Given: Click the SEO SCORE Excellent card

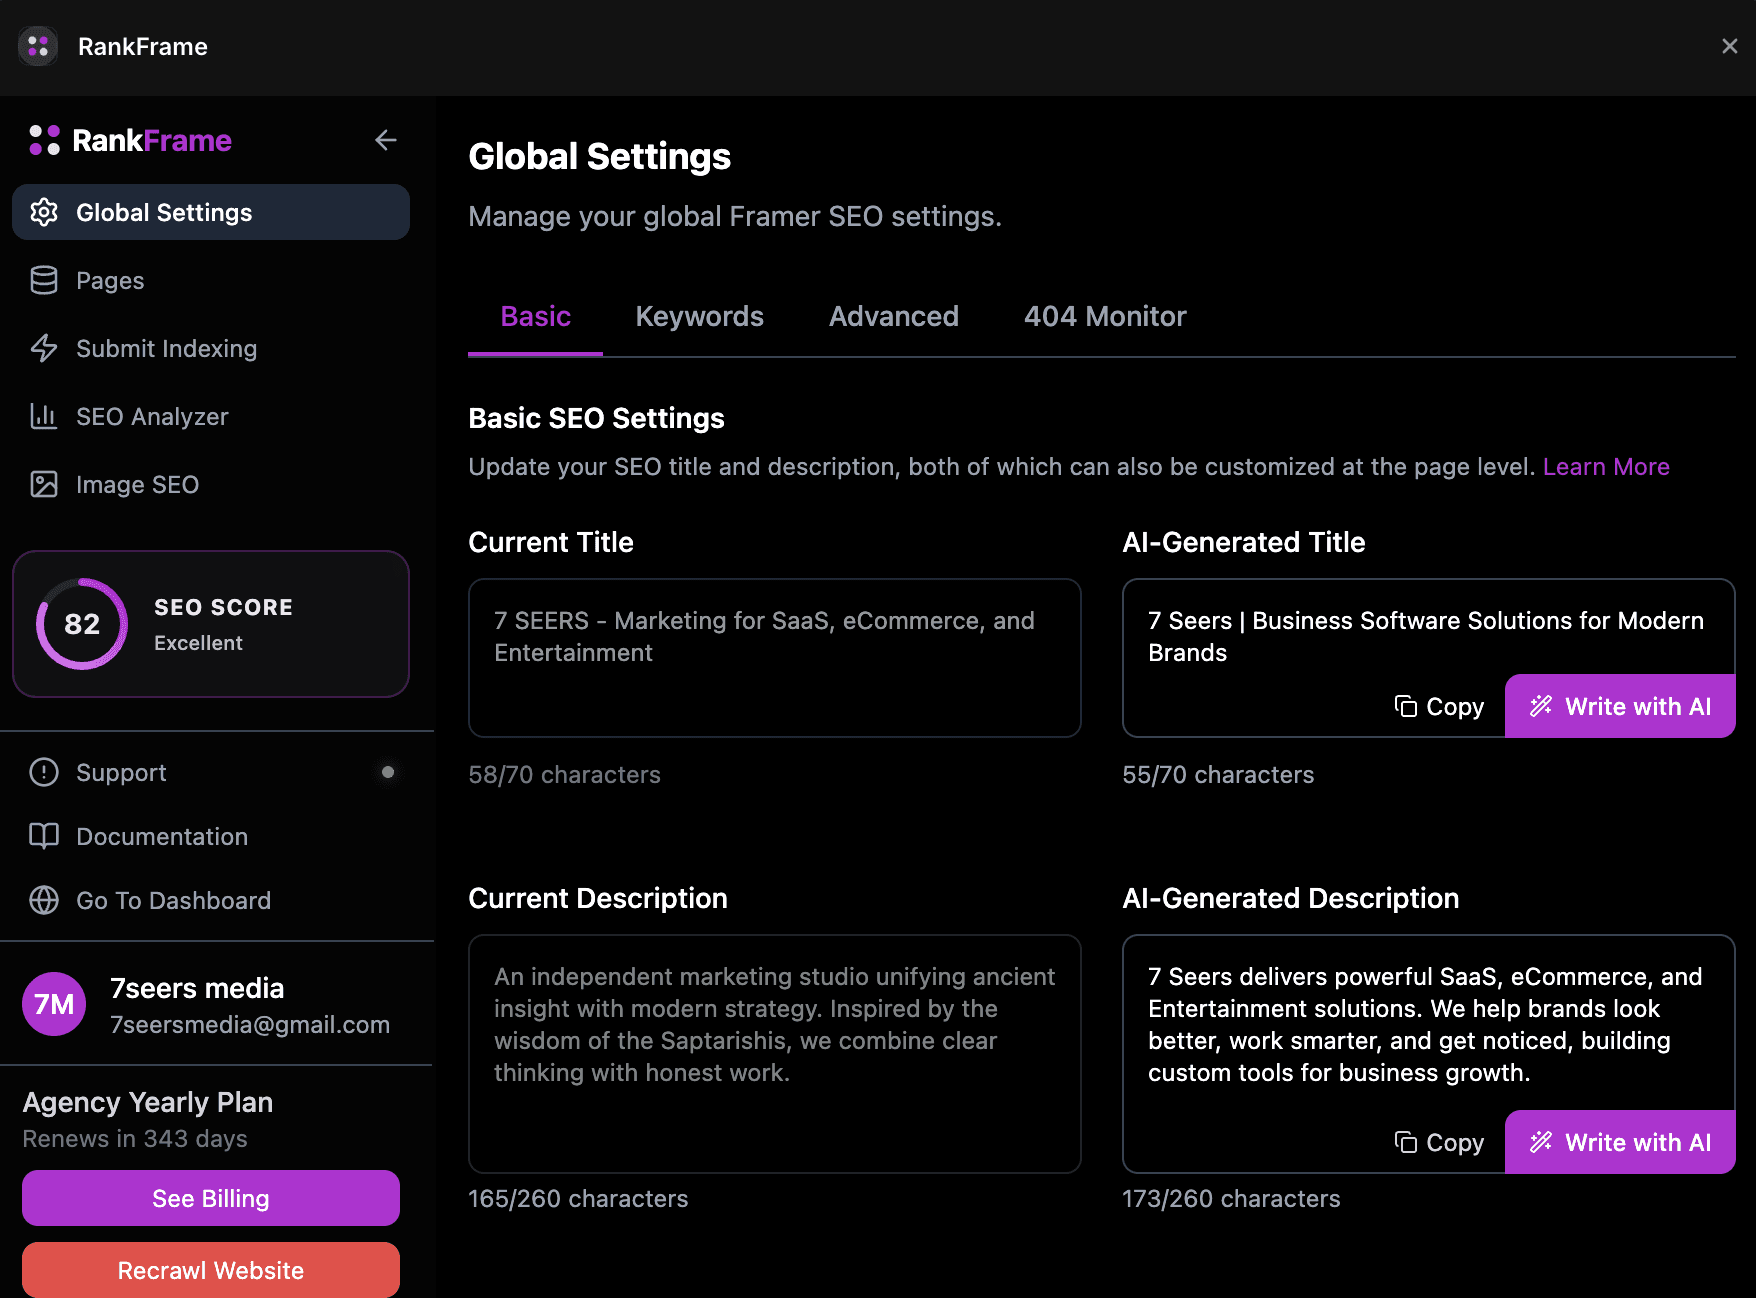Looking at the screenshot, I should [211, 624].
